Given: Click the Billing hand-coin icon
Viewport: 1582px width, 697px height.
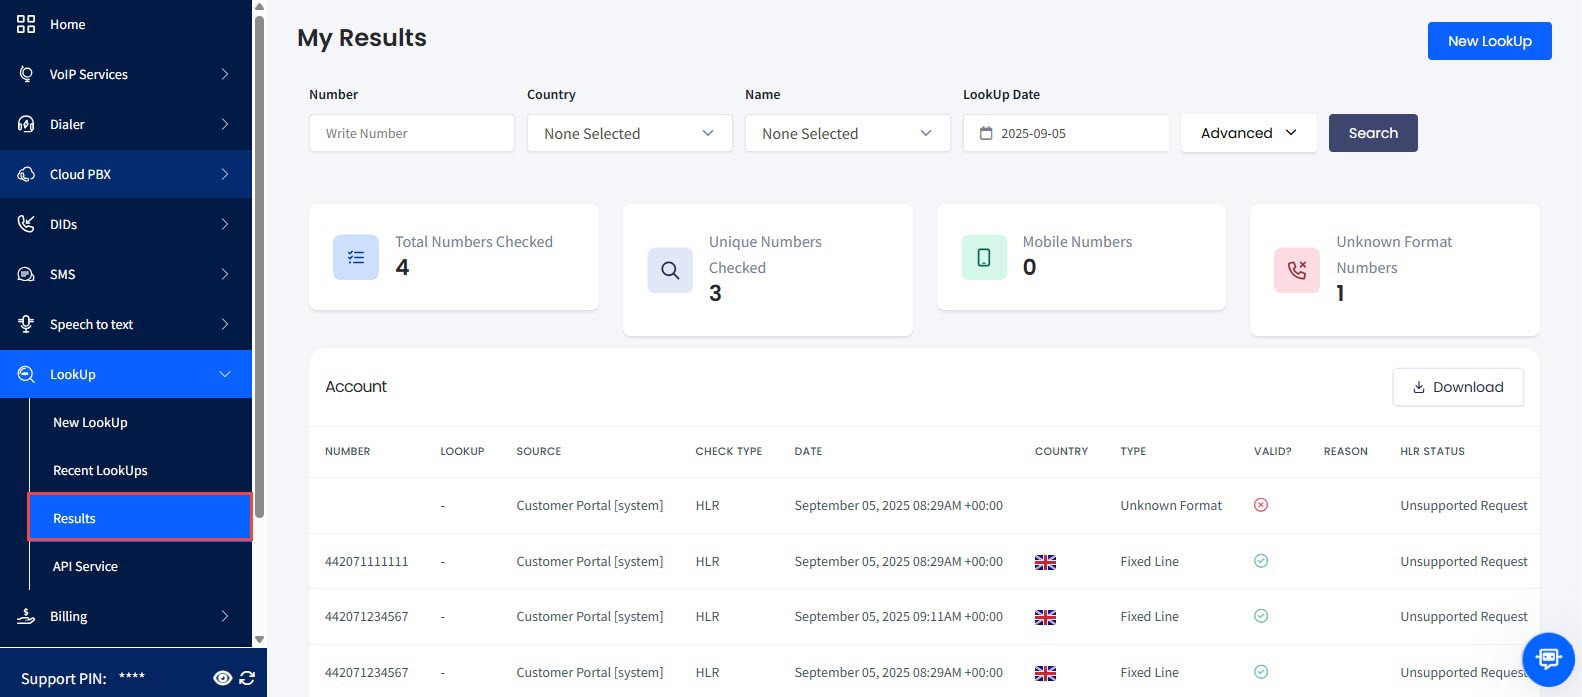Looking at the screenshot, I should [x=26, y=616].
